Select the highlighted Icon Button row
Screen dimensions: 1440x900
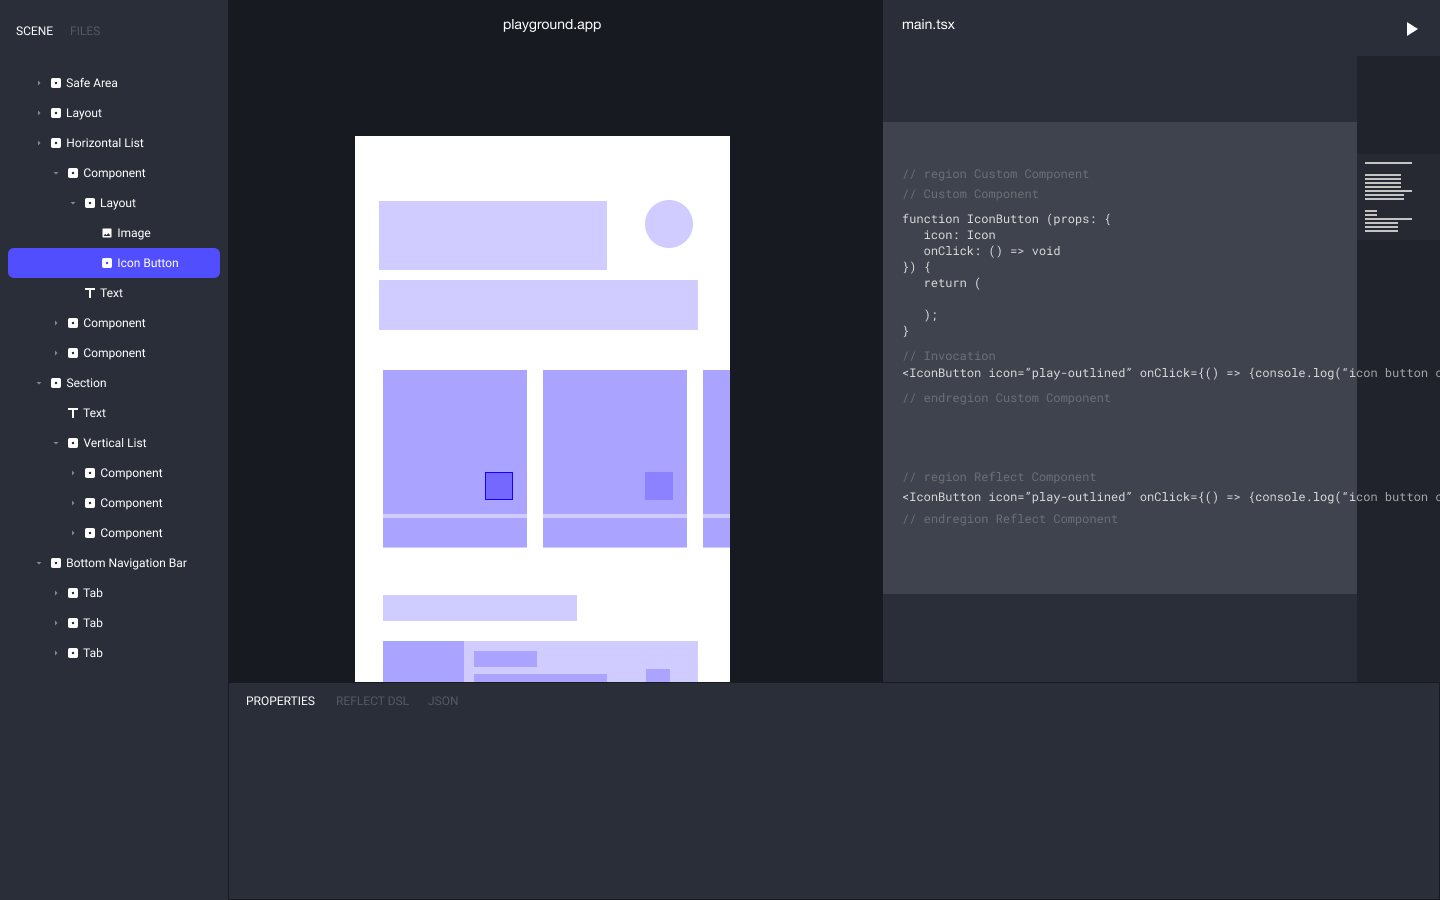[x=114, y=263]
